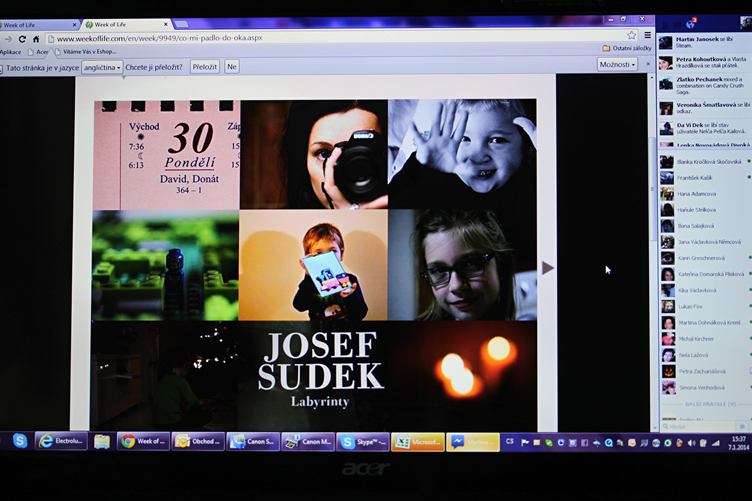
Task: Open the Messenger taskbar window
Action: click(473, 442)
